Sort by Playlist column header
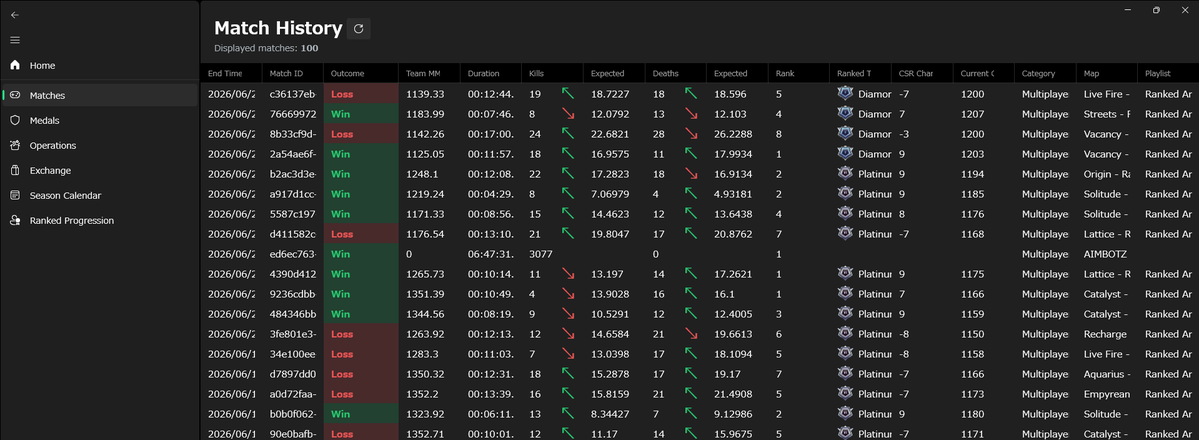This screenshot has height=440, width=1199. (1168, 73)
